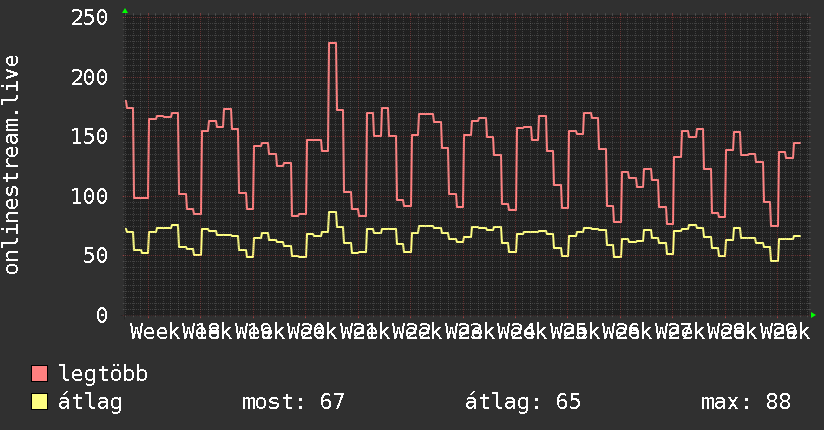Screen dimensions: 824x430
Task: Click the first 'Week' x-axis label
Action: (x=155, y=332)
